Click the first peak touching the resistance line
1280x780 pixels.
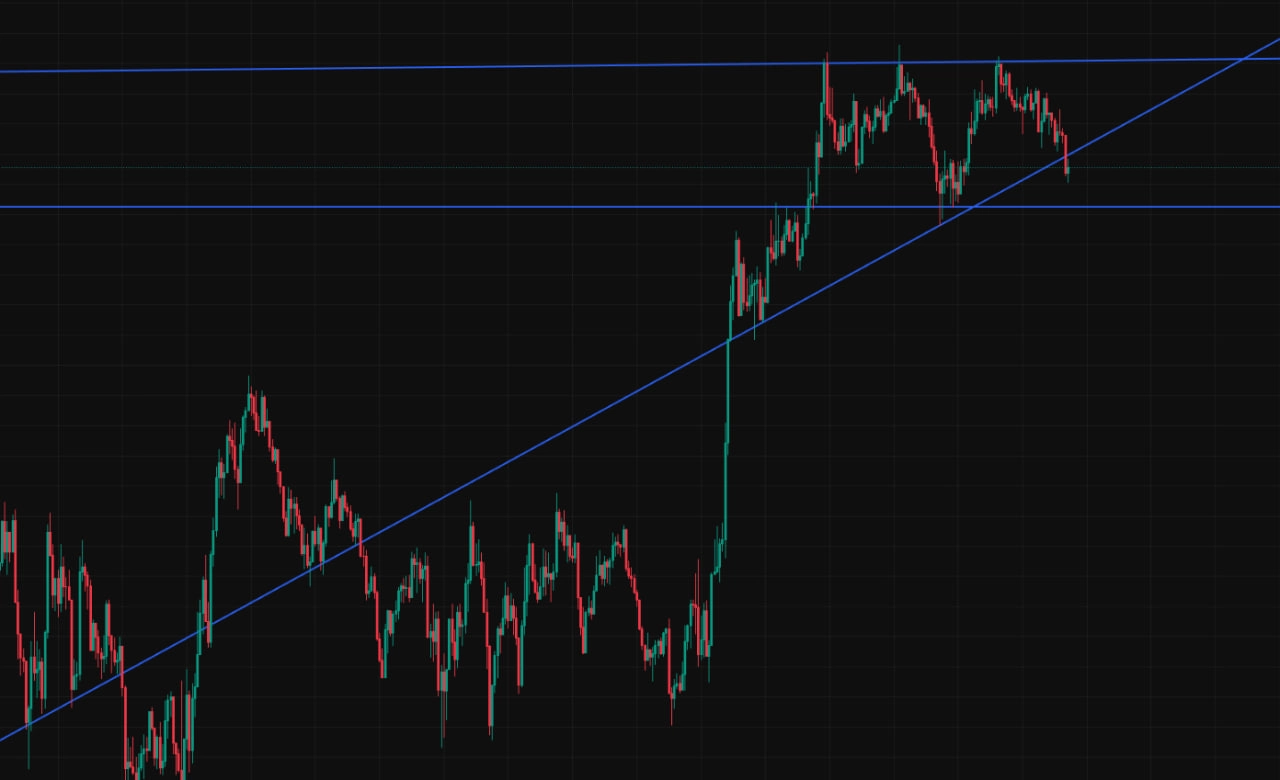pos(826,63)
